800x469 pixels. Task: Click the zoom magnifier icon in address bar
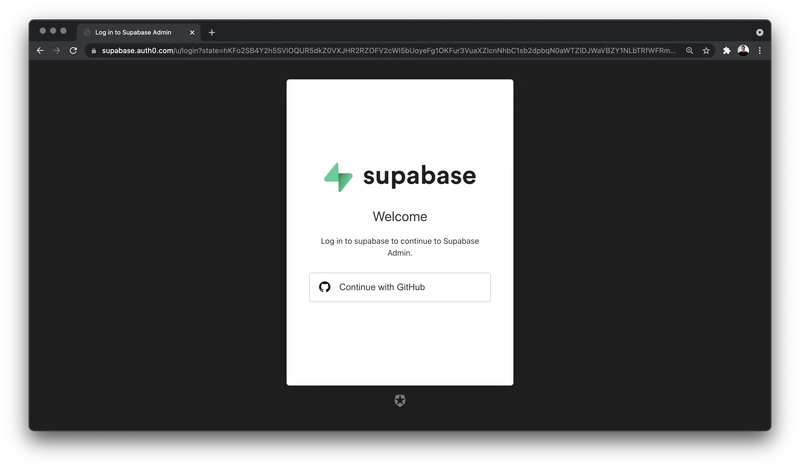click(x=689, y=51)
